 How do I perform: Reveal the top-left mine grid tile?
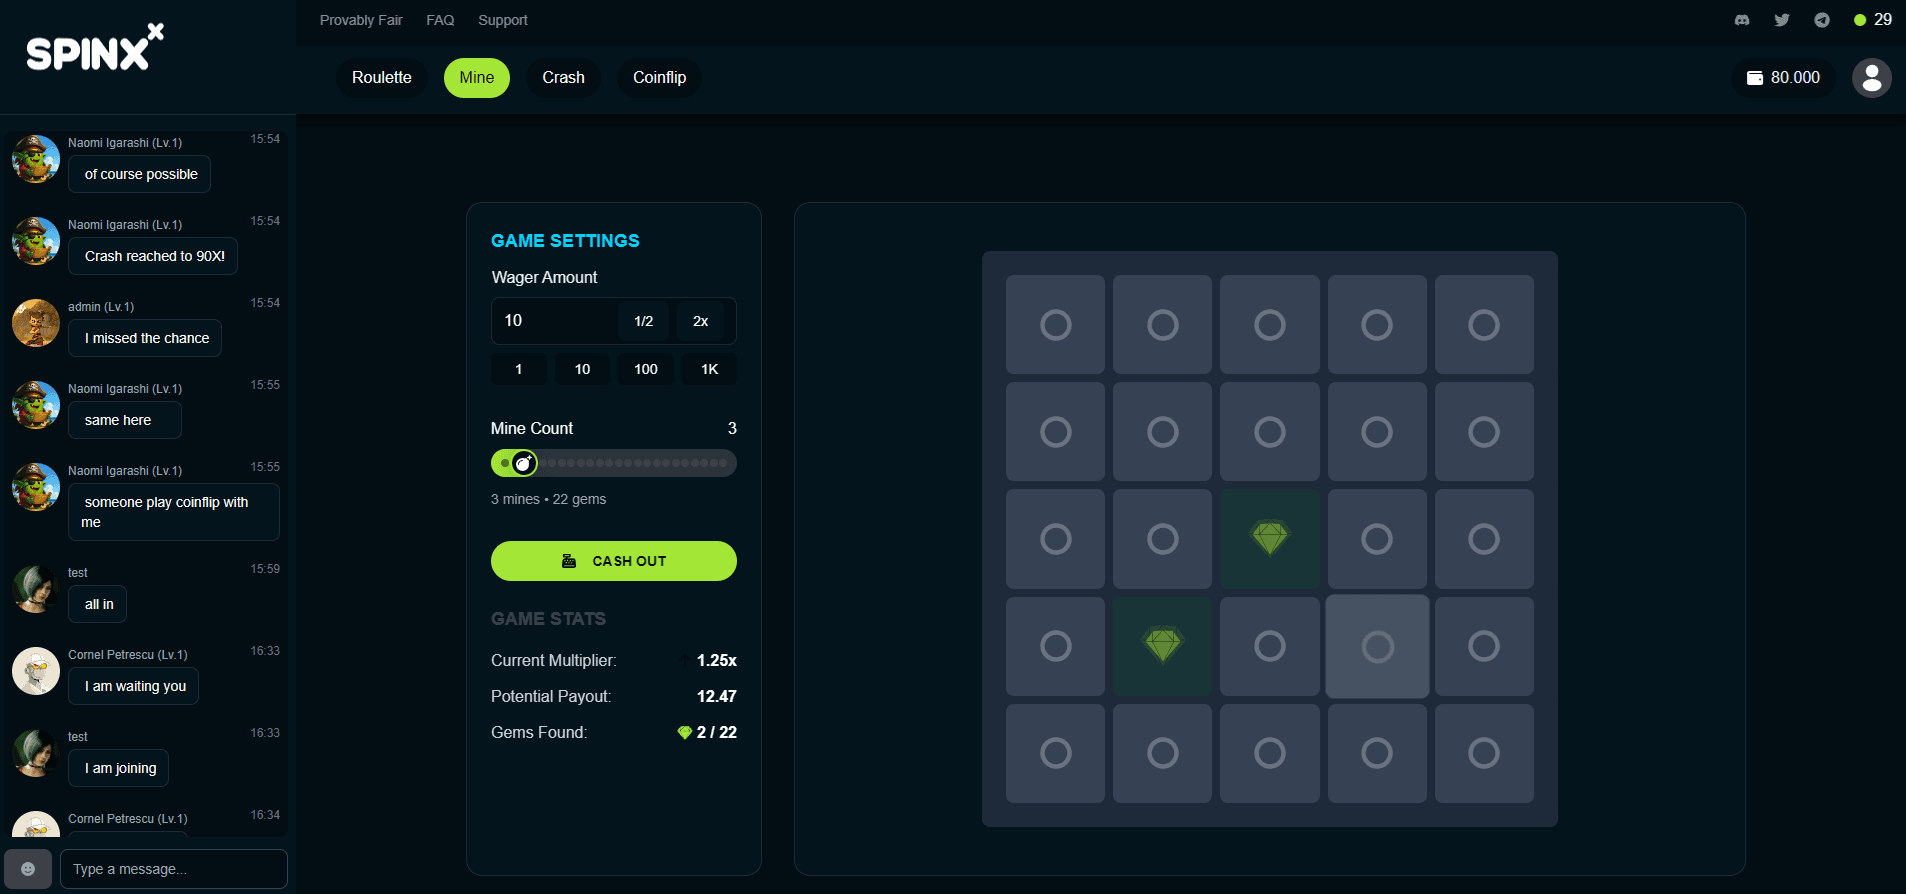click(x=1055, y=325)
